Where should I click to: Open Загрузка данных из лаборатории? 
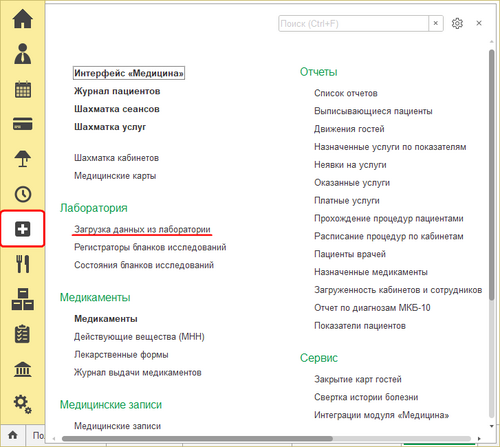(142, 229)
